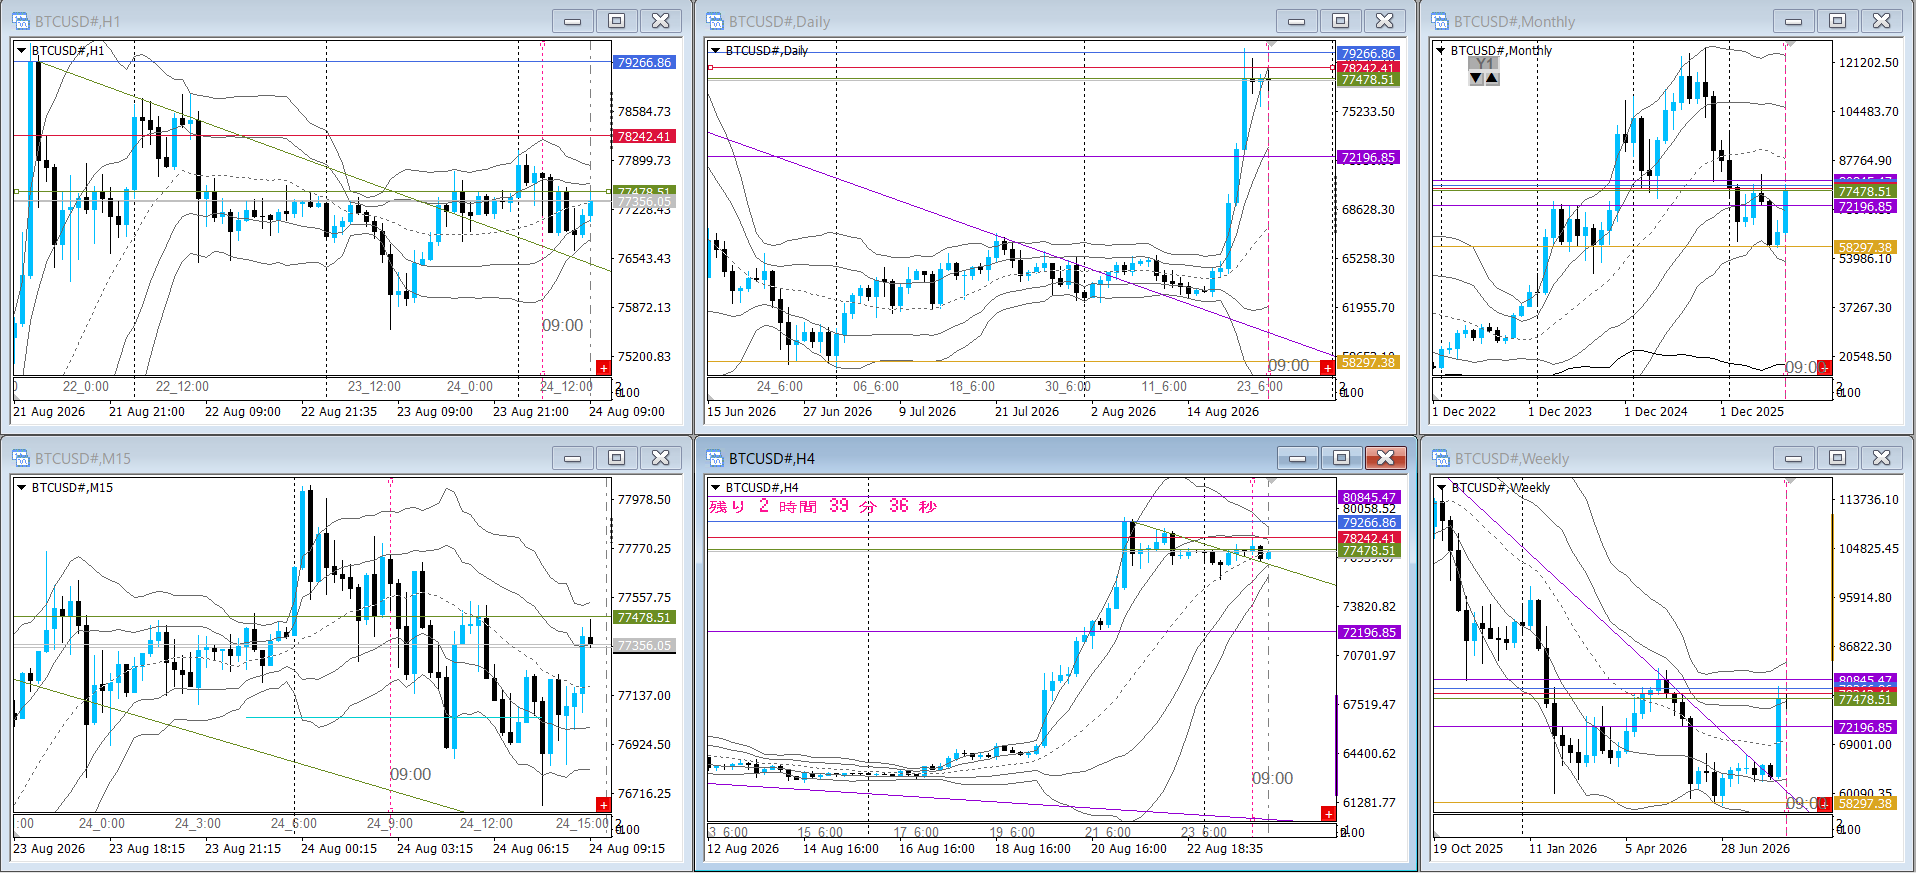The image size is (1916, 873).
Task: Activate the BTCUSD#,Monthly window by its title text
Action: pyautogui.click(x=1514, y=21)
